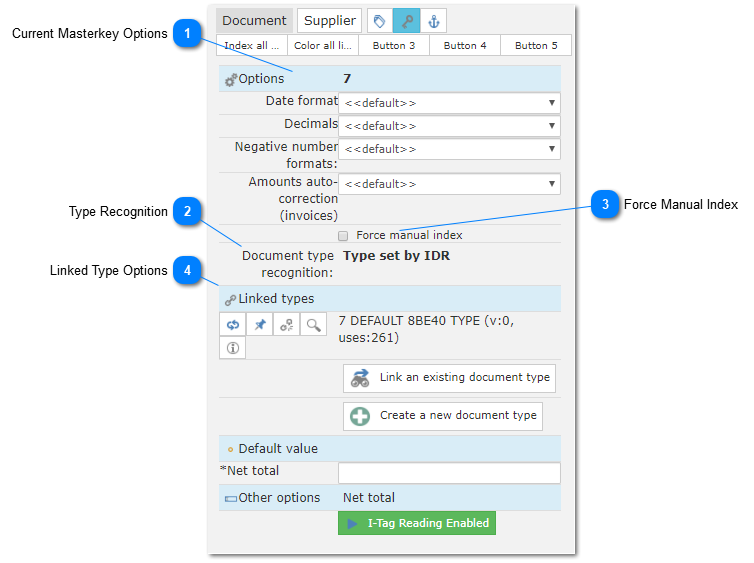Click the info icon for linked type
Image resolution: width=754 pixels, height=563 pixels.
[x=233, y=348]
